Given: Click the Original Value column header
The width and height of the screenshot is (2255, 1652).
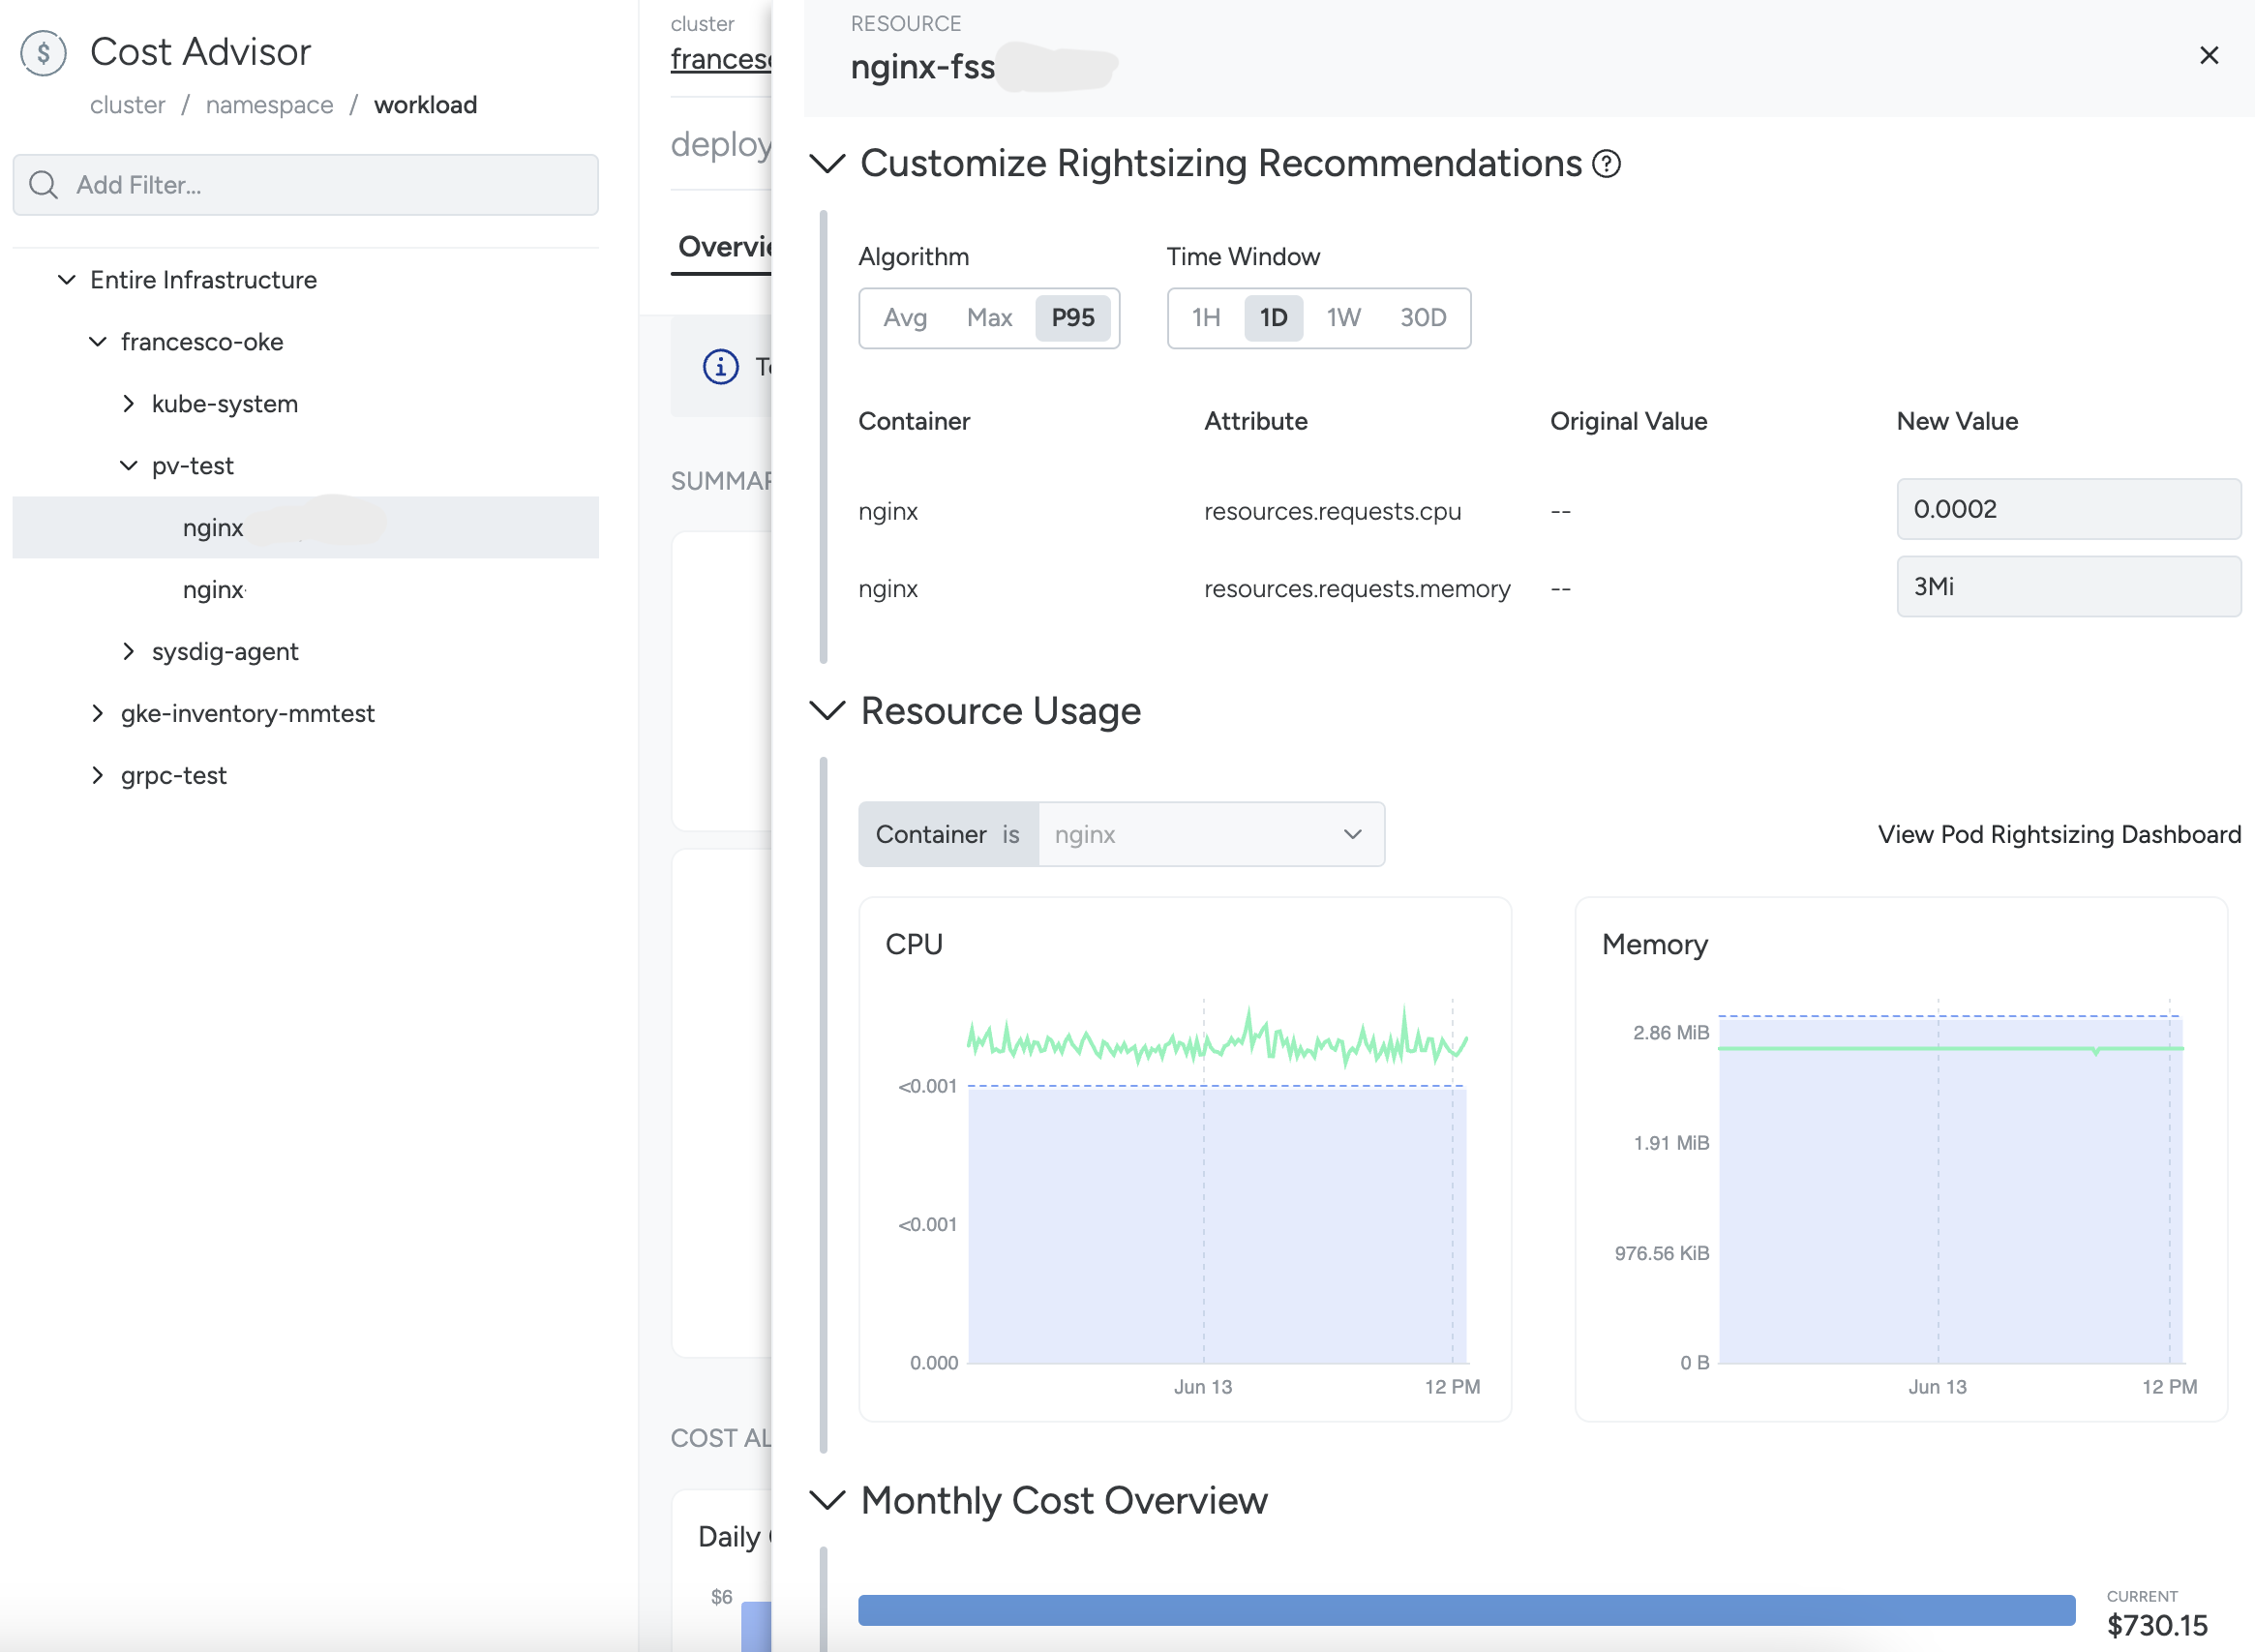Looking at the screenshot, I should tap(1628, 422).
